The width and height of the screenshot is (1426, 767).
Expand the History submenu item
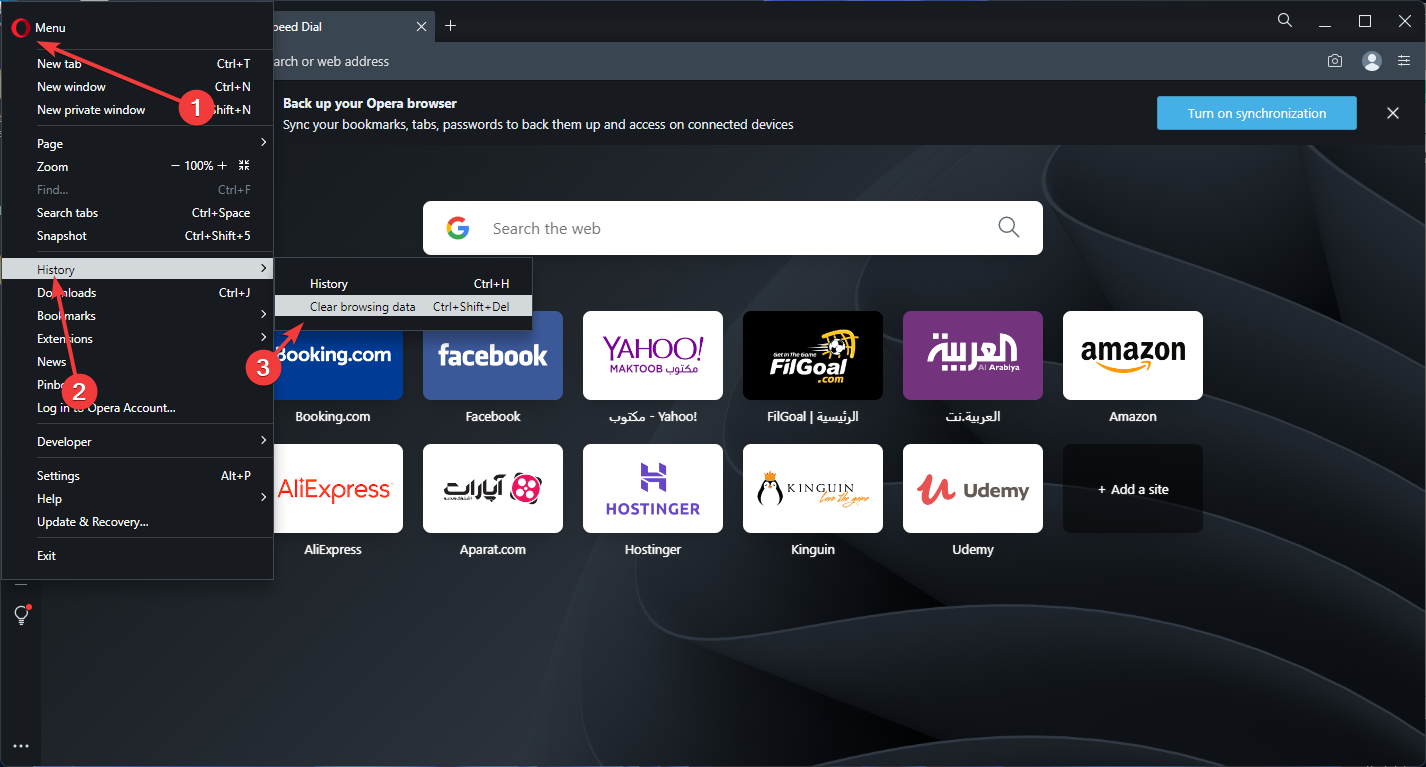(137, 270)
